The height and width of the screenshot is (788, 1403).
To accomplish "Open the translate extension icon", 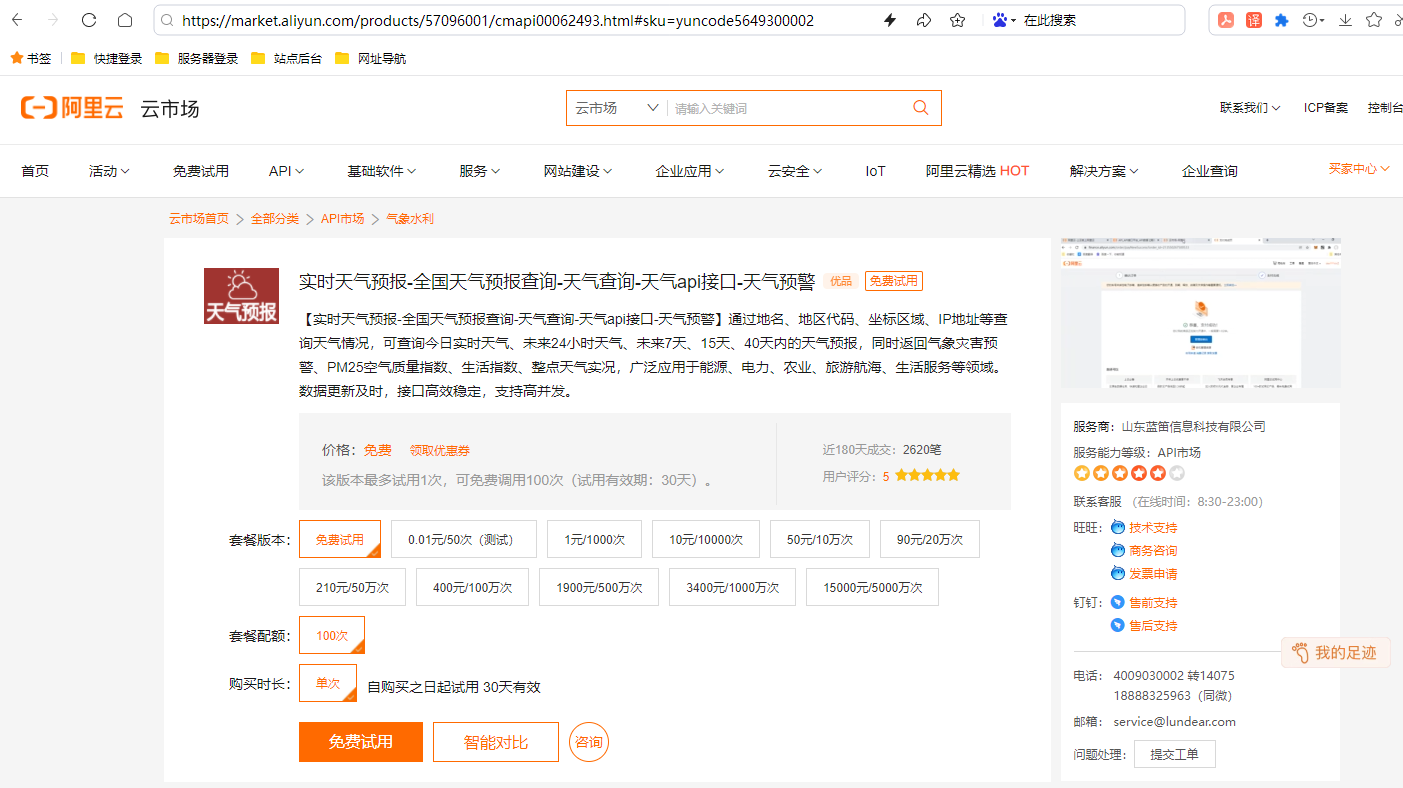I will [x=1254, y=20].
